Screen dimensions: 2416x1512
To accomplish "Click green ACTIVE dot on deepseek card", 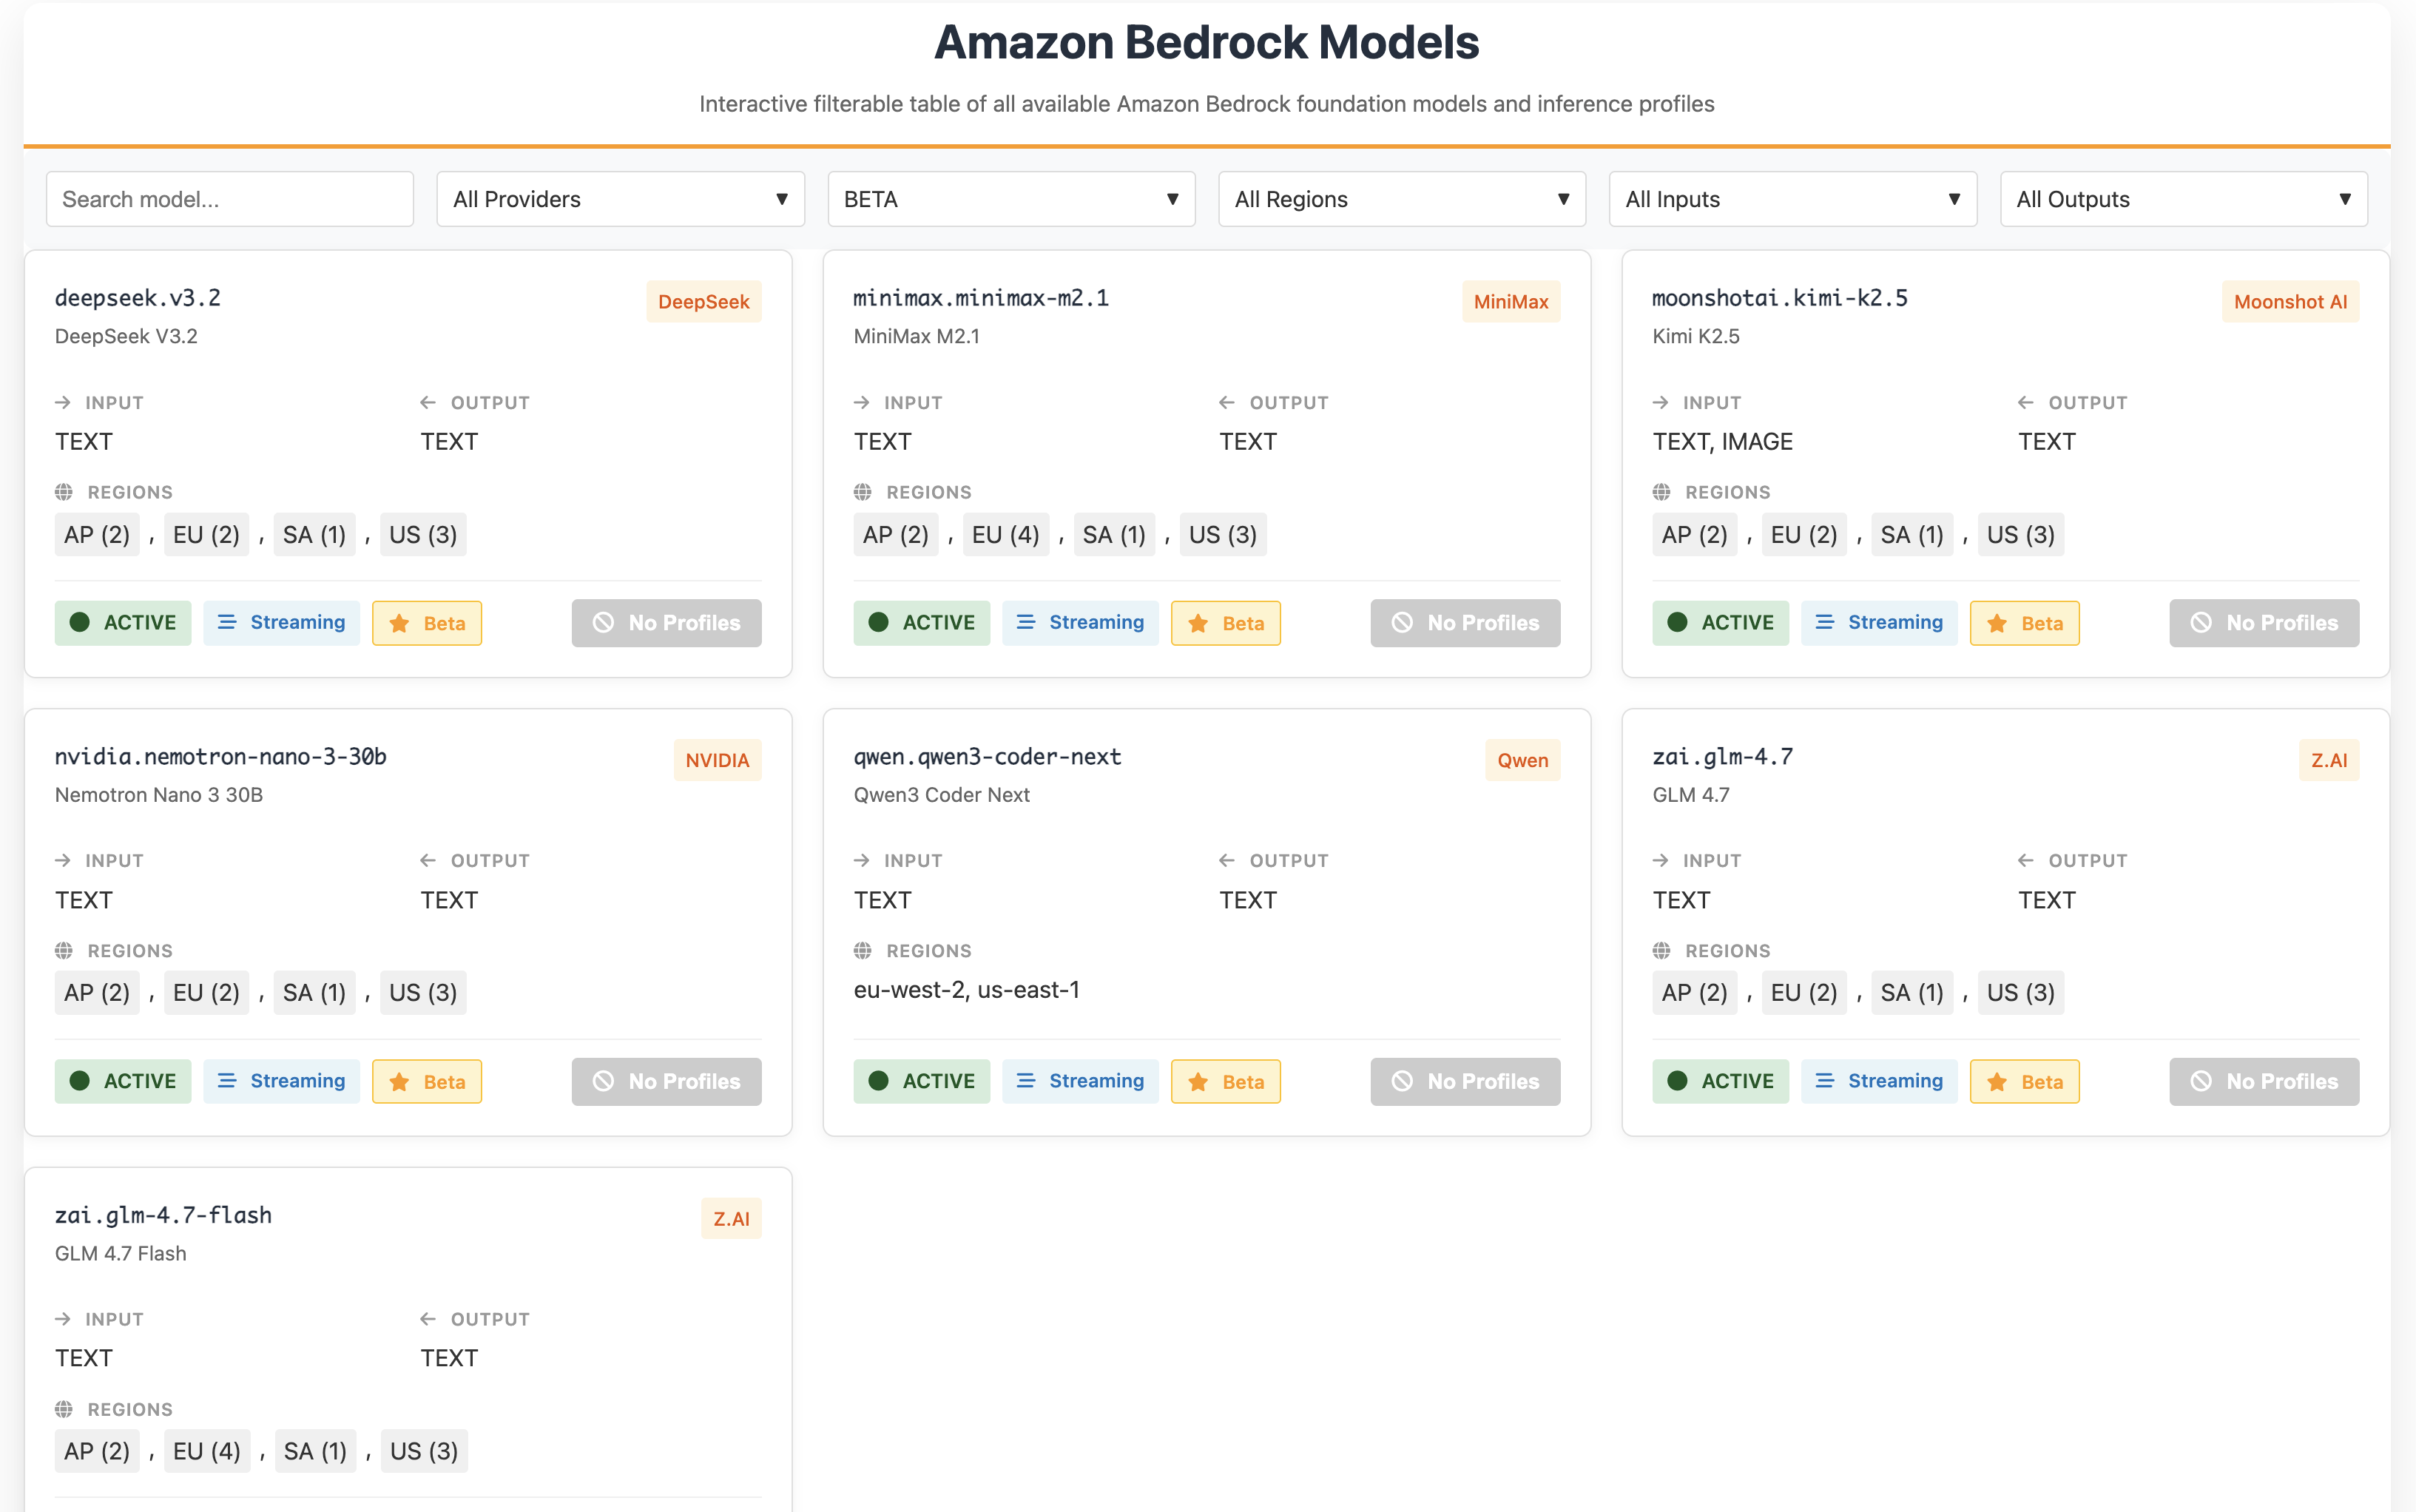I will point(80,622).
